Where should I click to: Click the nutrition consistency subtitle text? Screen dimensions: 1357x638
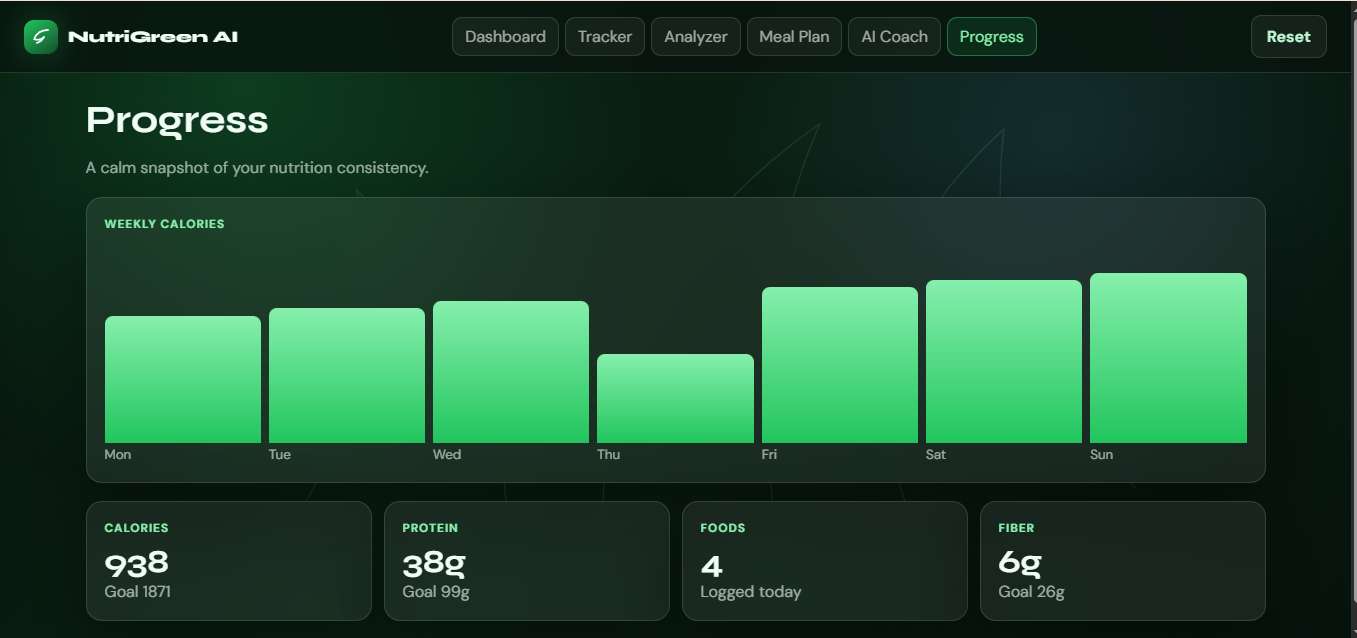pos(257,168)
